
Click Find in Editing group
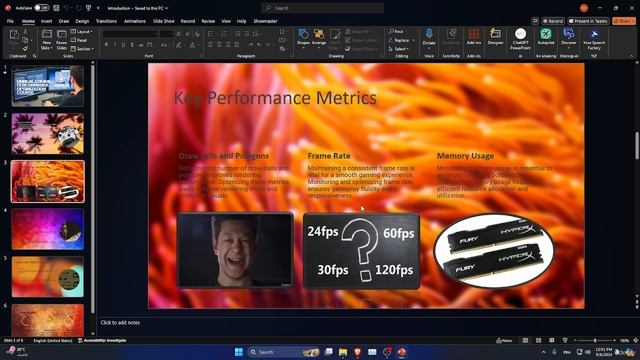396,31
